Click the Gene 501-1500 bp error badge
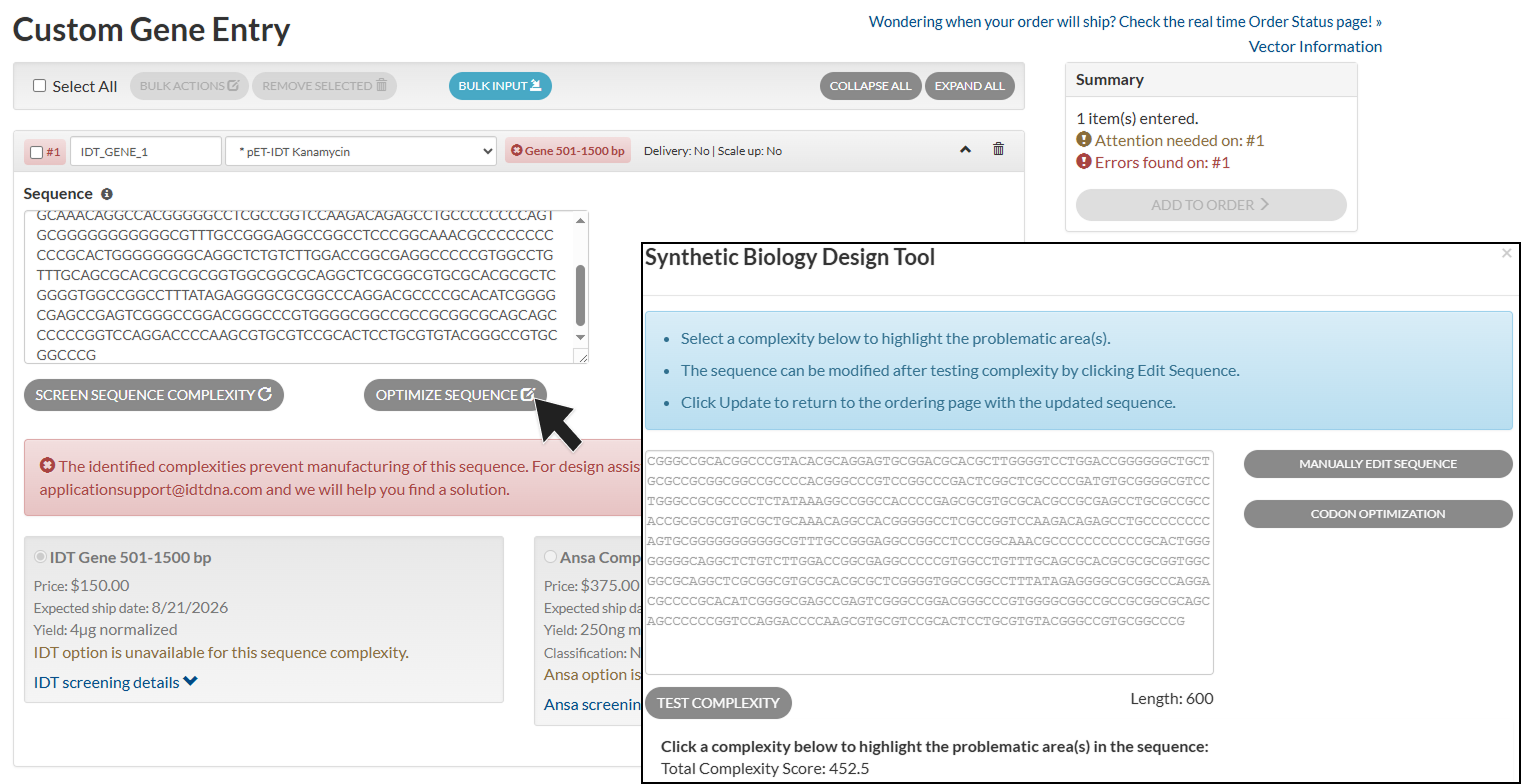 click(x=568, y=151)
